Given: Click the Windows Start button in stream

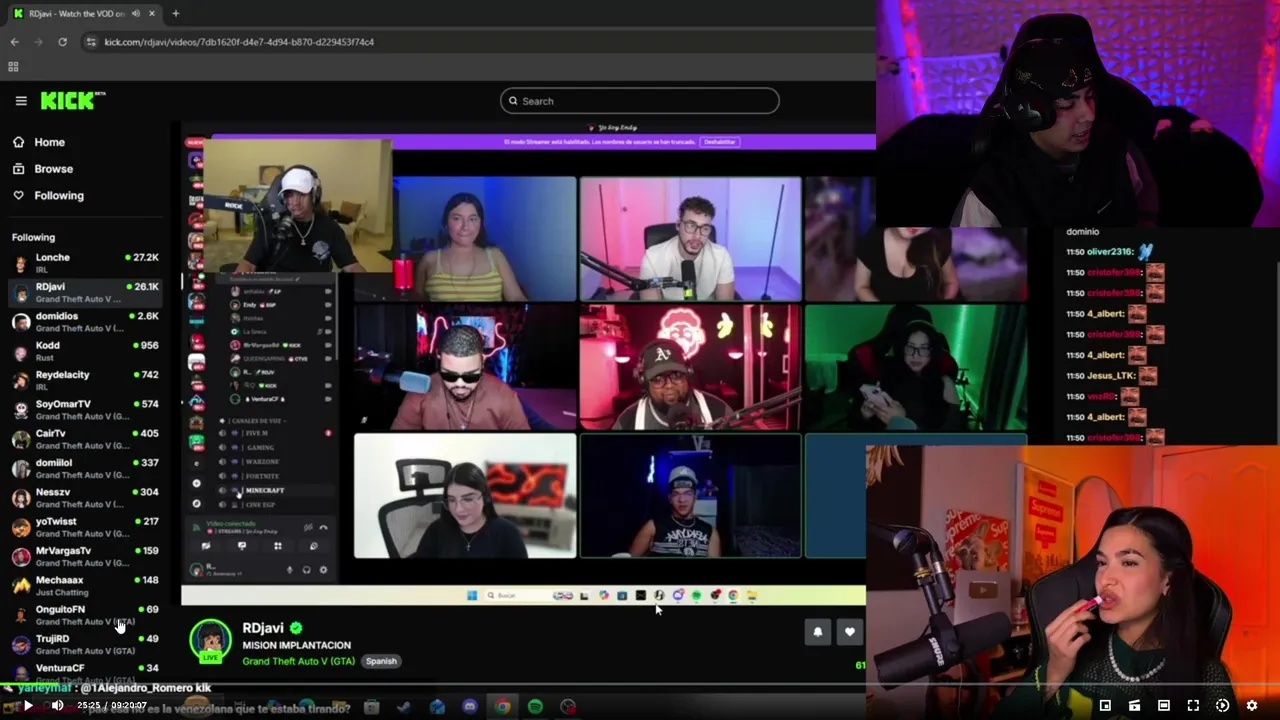Looking at the screenshot, I should [x=472, y=595].
